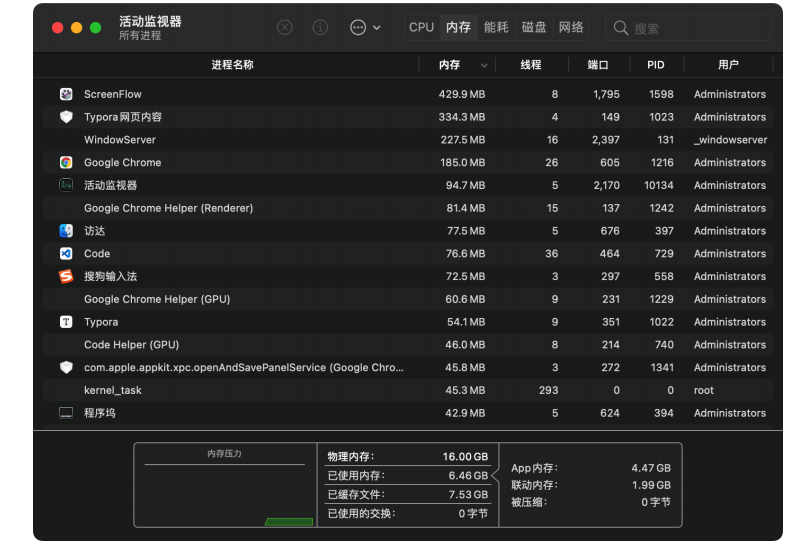This screenshot has height=551, width=806.
Task: Click the Code (VS Code) icon
Action: coord(66,253)
